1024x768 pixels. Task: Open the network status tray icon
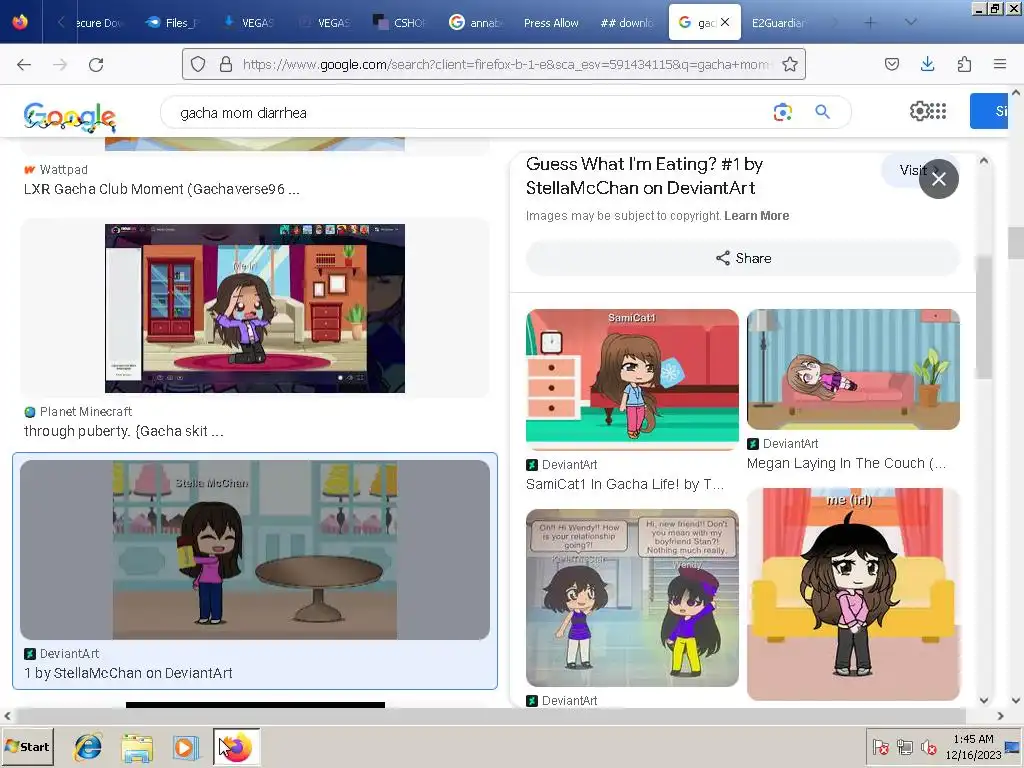904,746
